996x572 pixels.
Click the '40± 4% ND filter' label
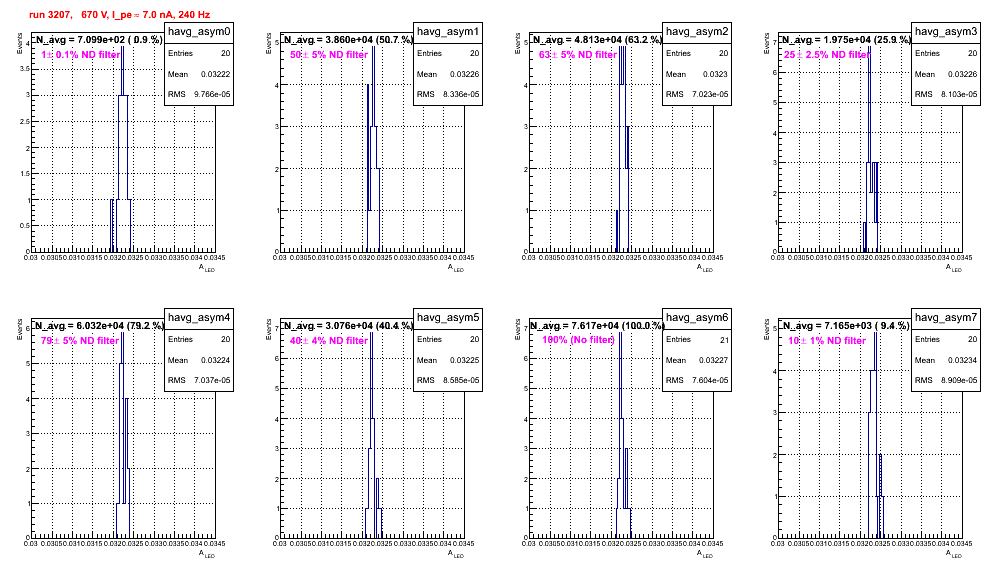click(x=329, y=341)
